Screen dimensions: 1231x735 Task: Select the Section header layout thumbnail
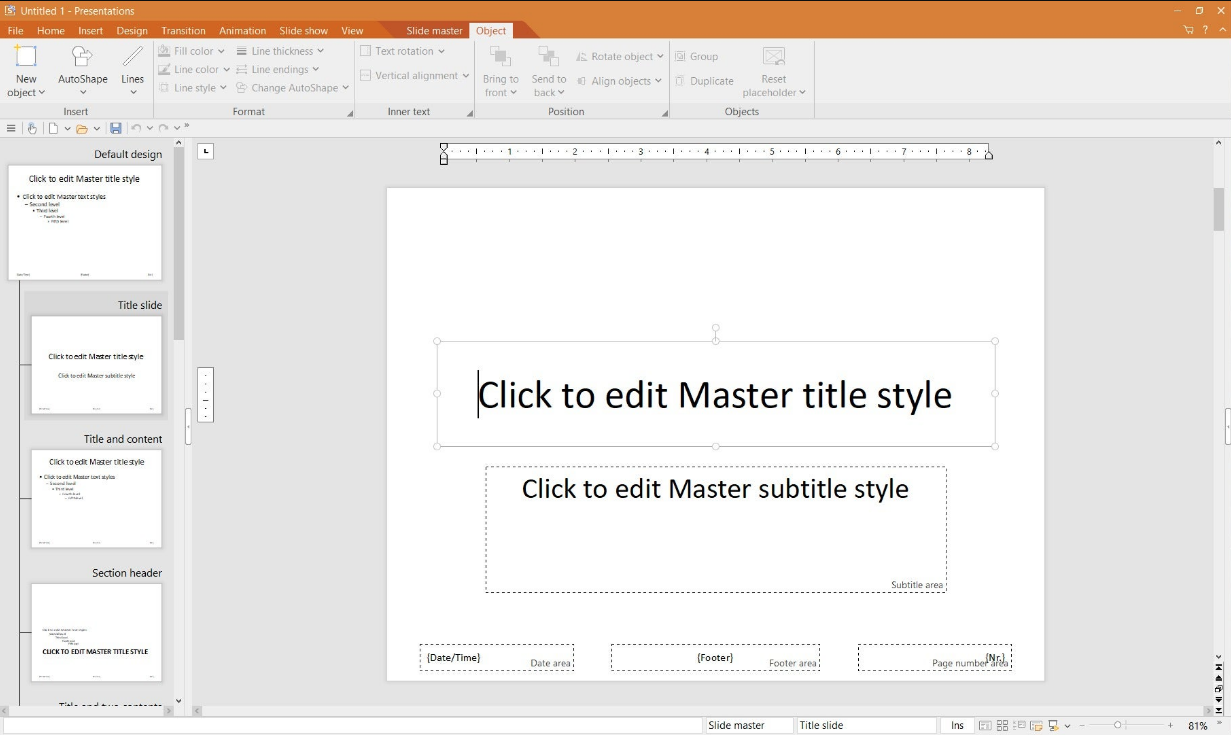(x=96, y=632)
